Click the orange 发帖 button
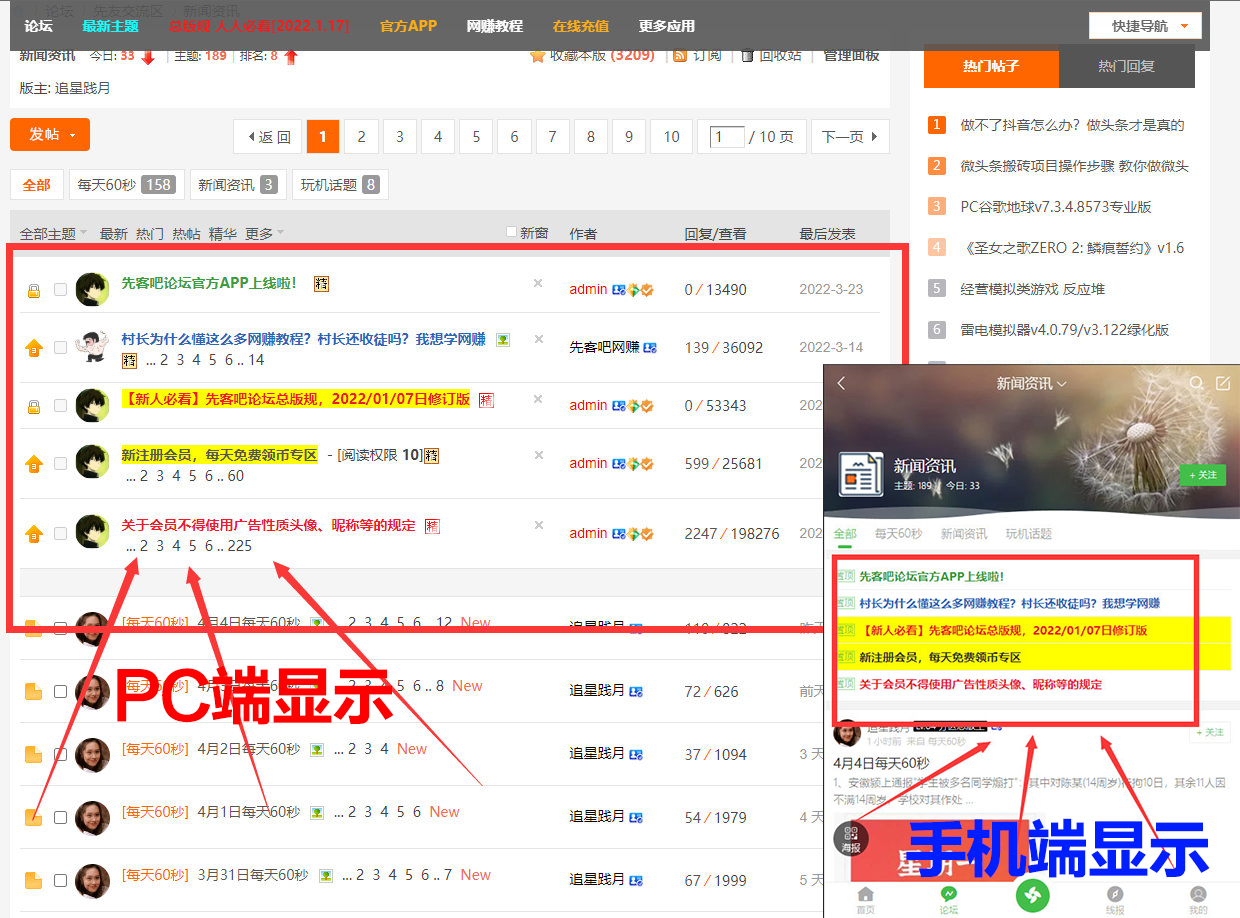The width and height of the screenshot is (1240, 918). click(x=50, y=135)
